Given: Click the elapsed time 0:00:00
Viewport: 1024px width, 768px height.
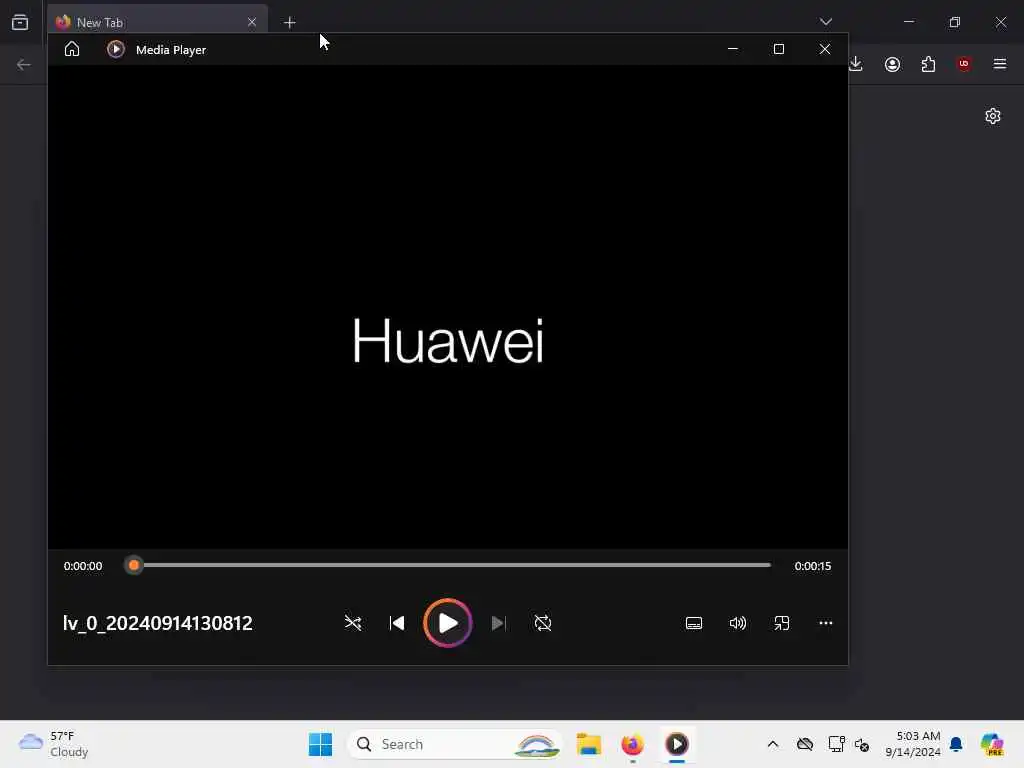Looking at the screenshot, I should pyautogui.click(x=83, y=566).
